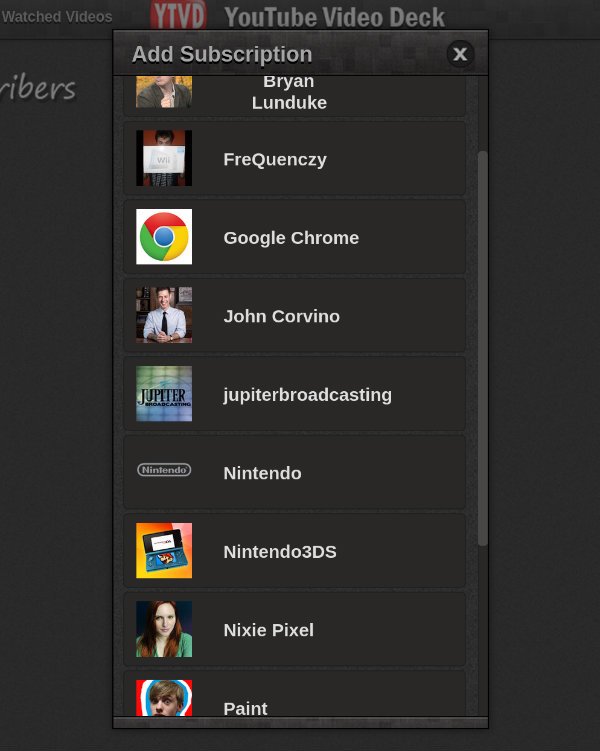
Task: Open the Watched Videos tab
Action: click(57, 17)
